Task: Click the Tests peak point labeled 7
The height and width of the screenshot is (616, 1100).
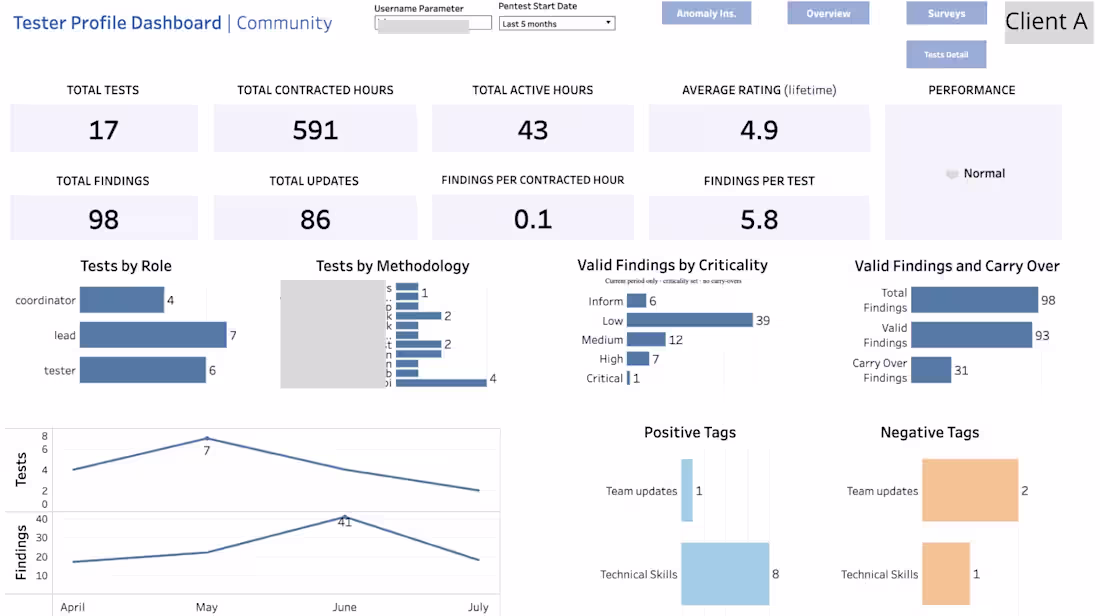Action: point(207,438)
